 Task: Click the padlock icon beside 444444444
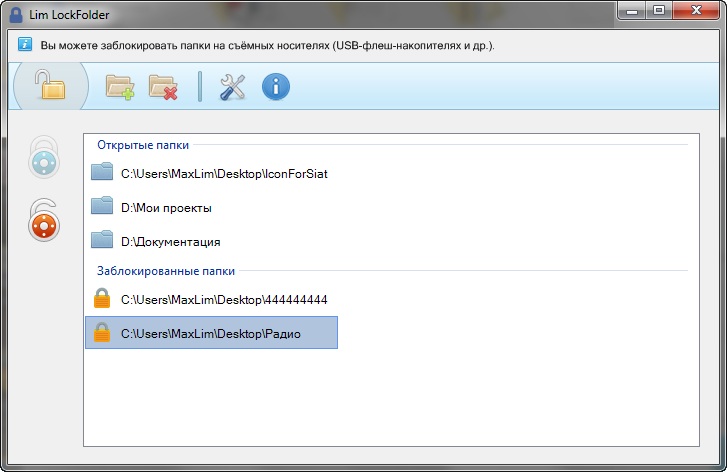tap(102, 298)
